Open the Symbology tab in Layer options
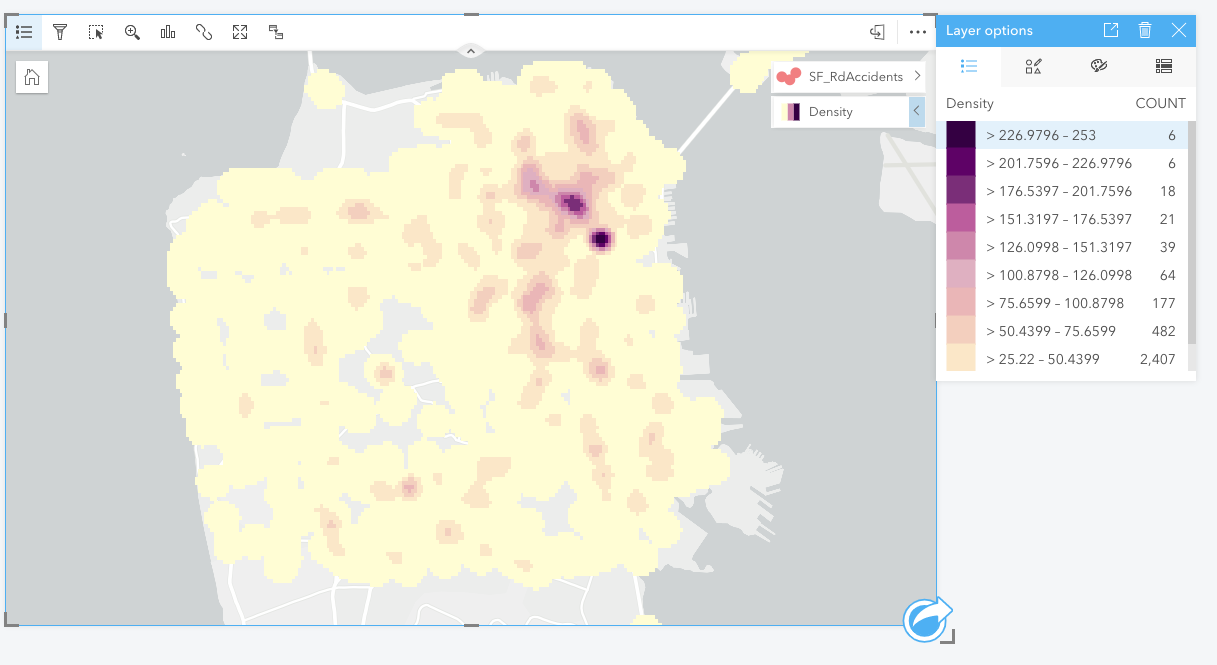The width and height of the screenshot is (1217, 665). (x=1033, y=67)
